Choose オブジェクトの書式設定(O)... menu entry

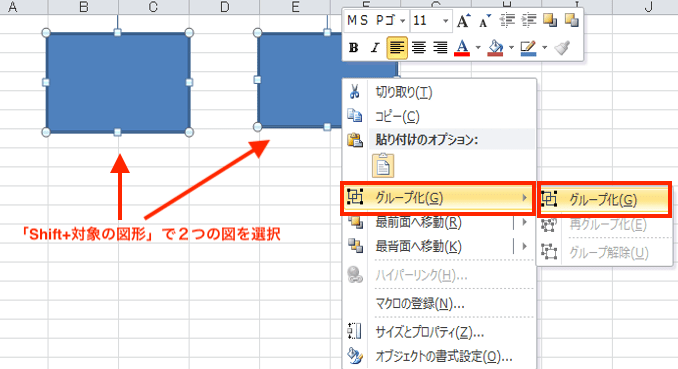(x=439, y=356)
